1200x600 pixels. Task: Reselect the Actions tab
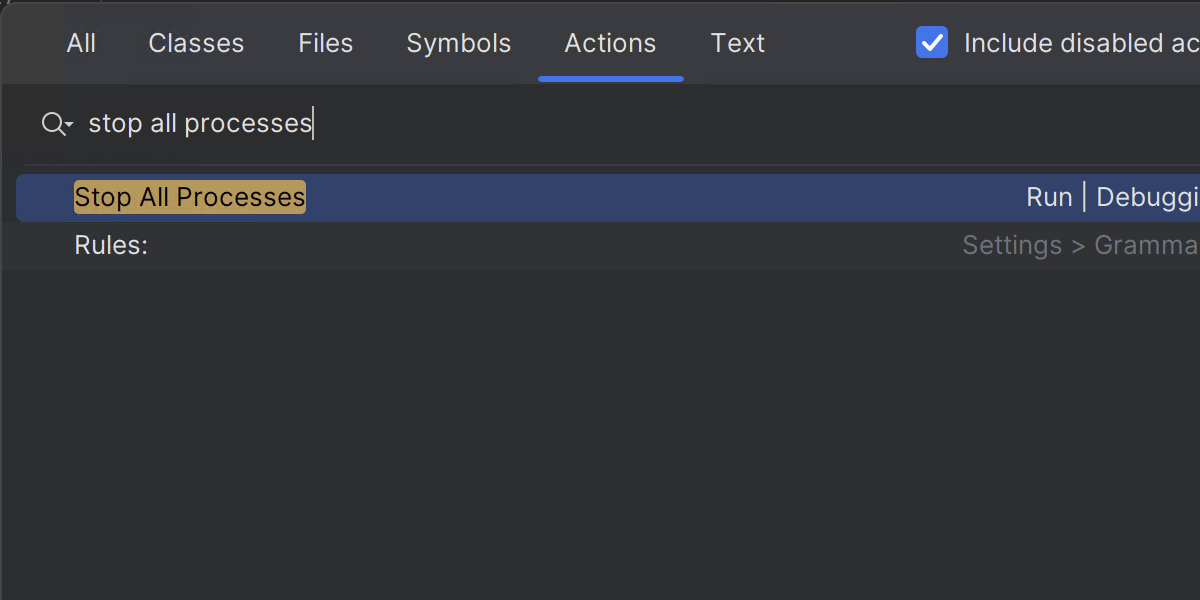(610, 43)
